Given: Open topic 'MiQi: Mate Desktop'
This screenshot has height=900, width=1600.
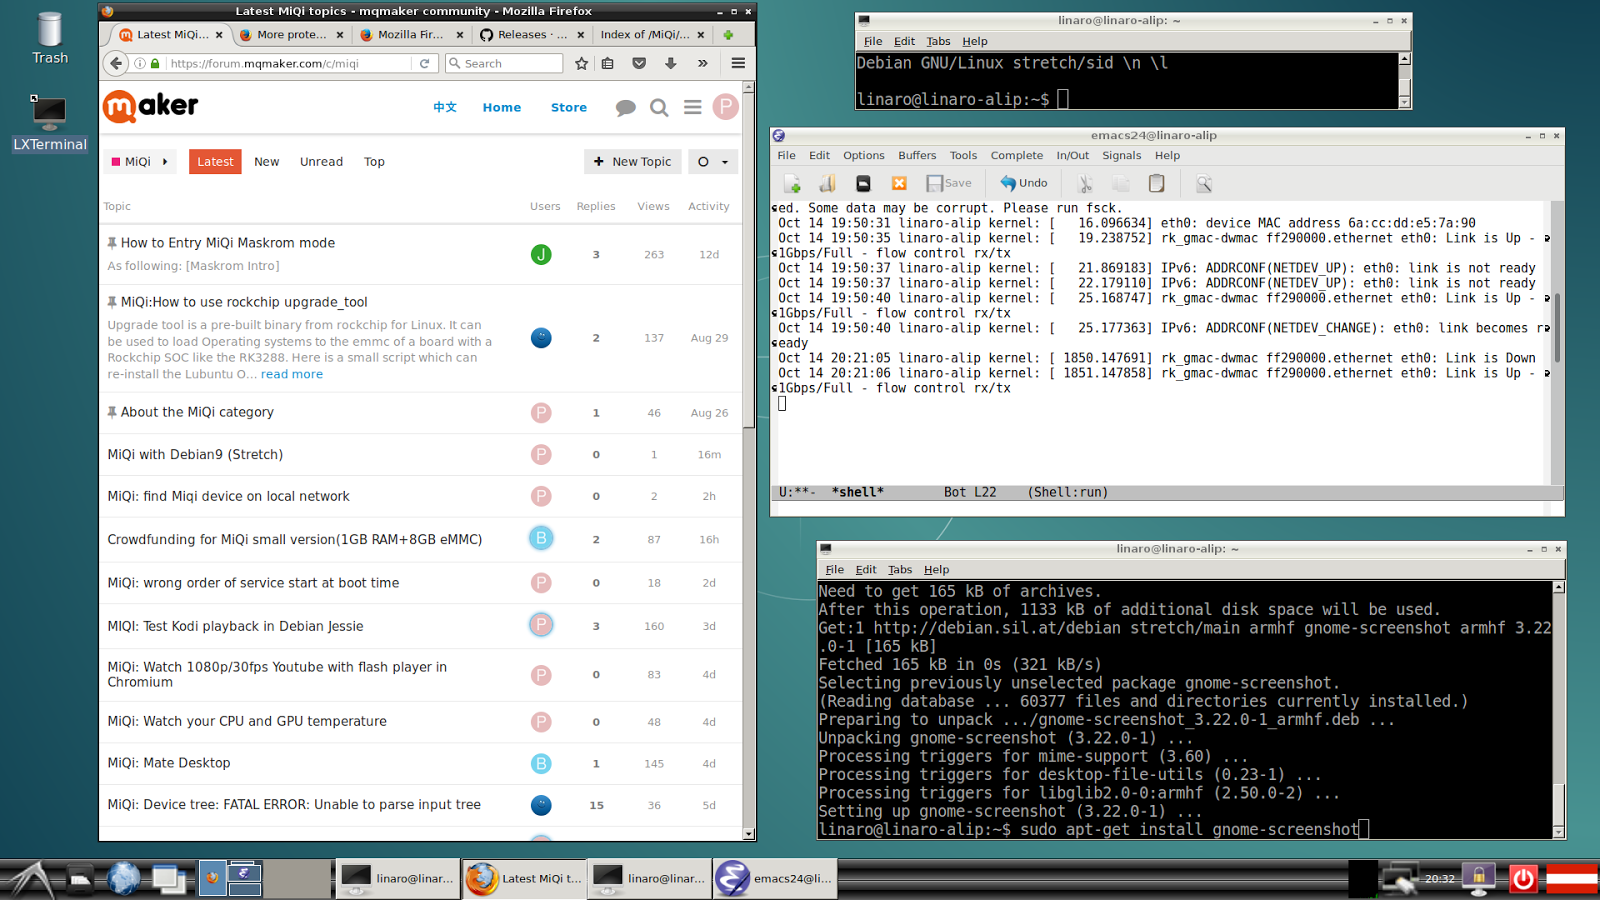Looking at the screenshot, I should click(169, 762).
